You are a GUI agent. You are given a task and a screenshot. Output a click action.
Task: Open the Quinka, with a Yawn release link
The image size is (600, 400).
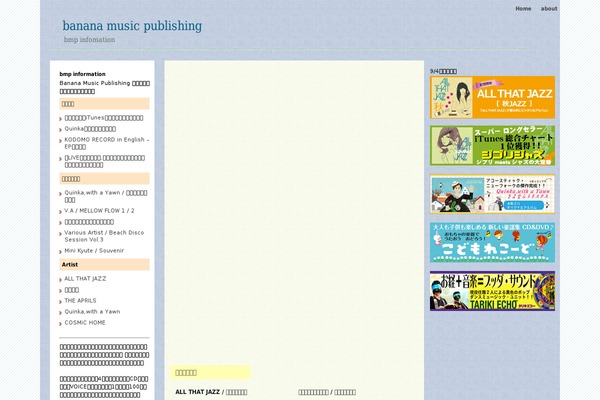pos(106,196)
